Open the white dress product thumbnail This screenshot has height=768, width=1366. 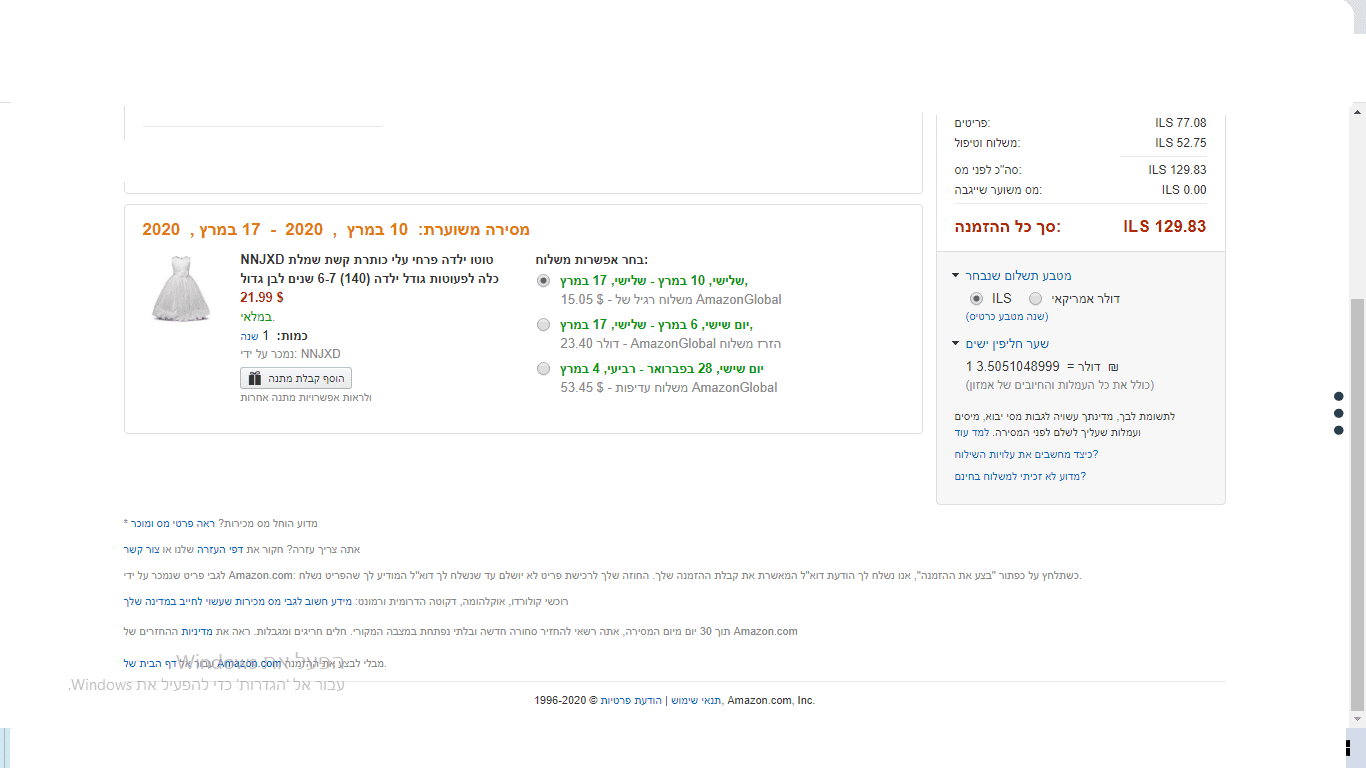181,288
